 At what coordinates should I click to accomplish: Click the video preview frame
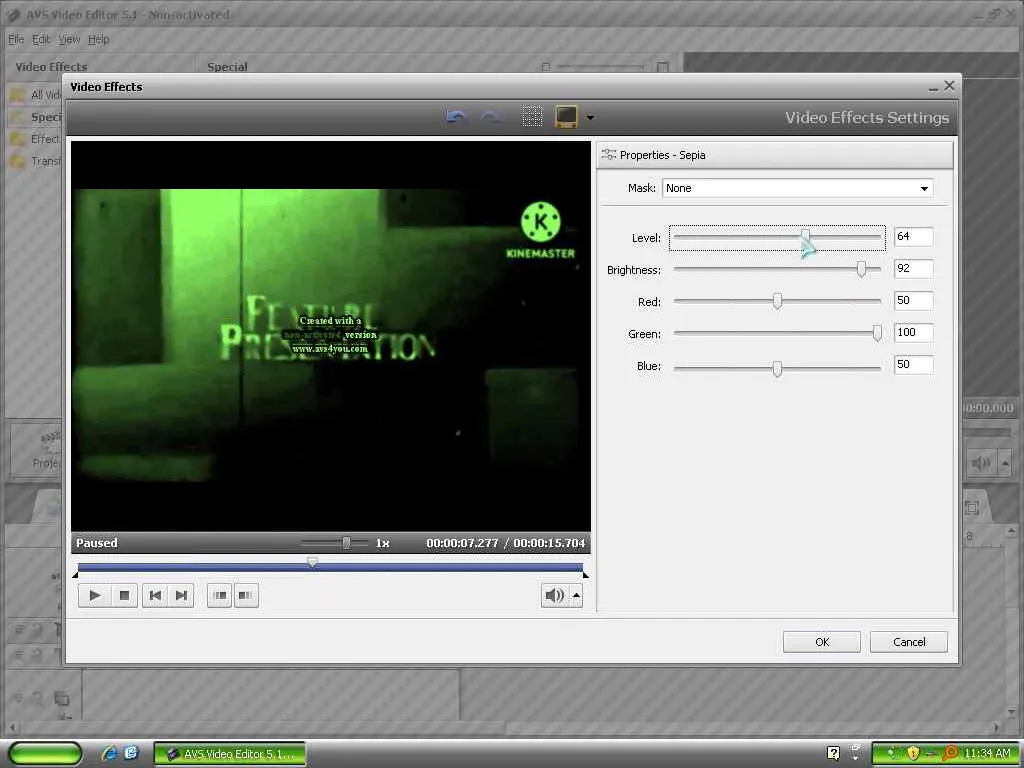(331, 336)
